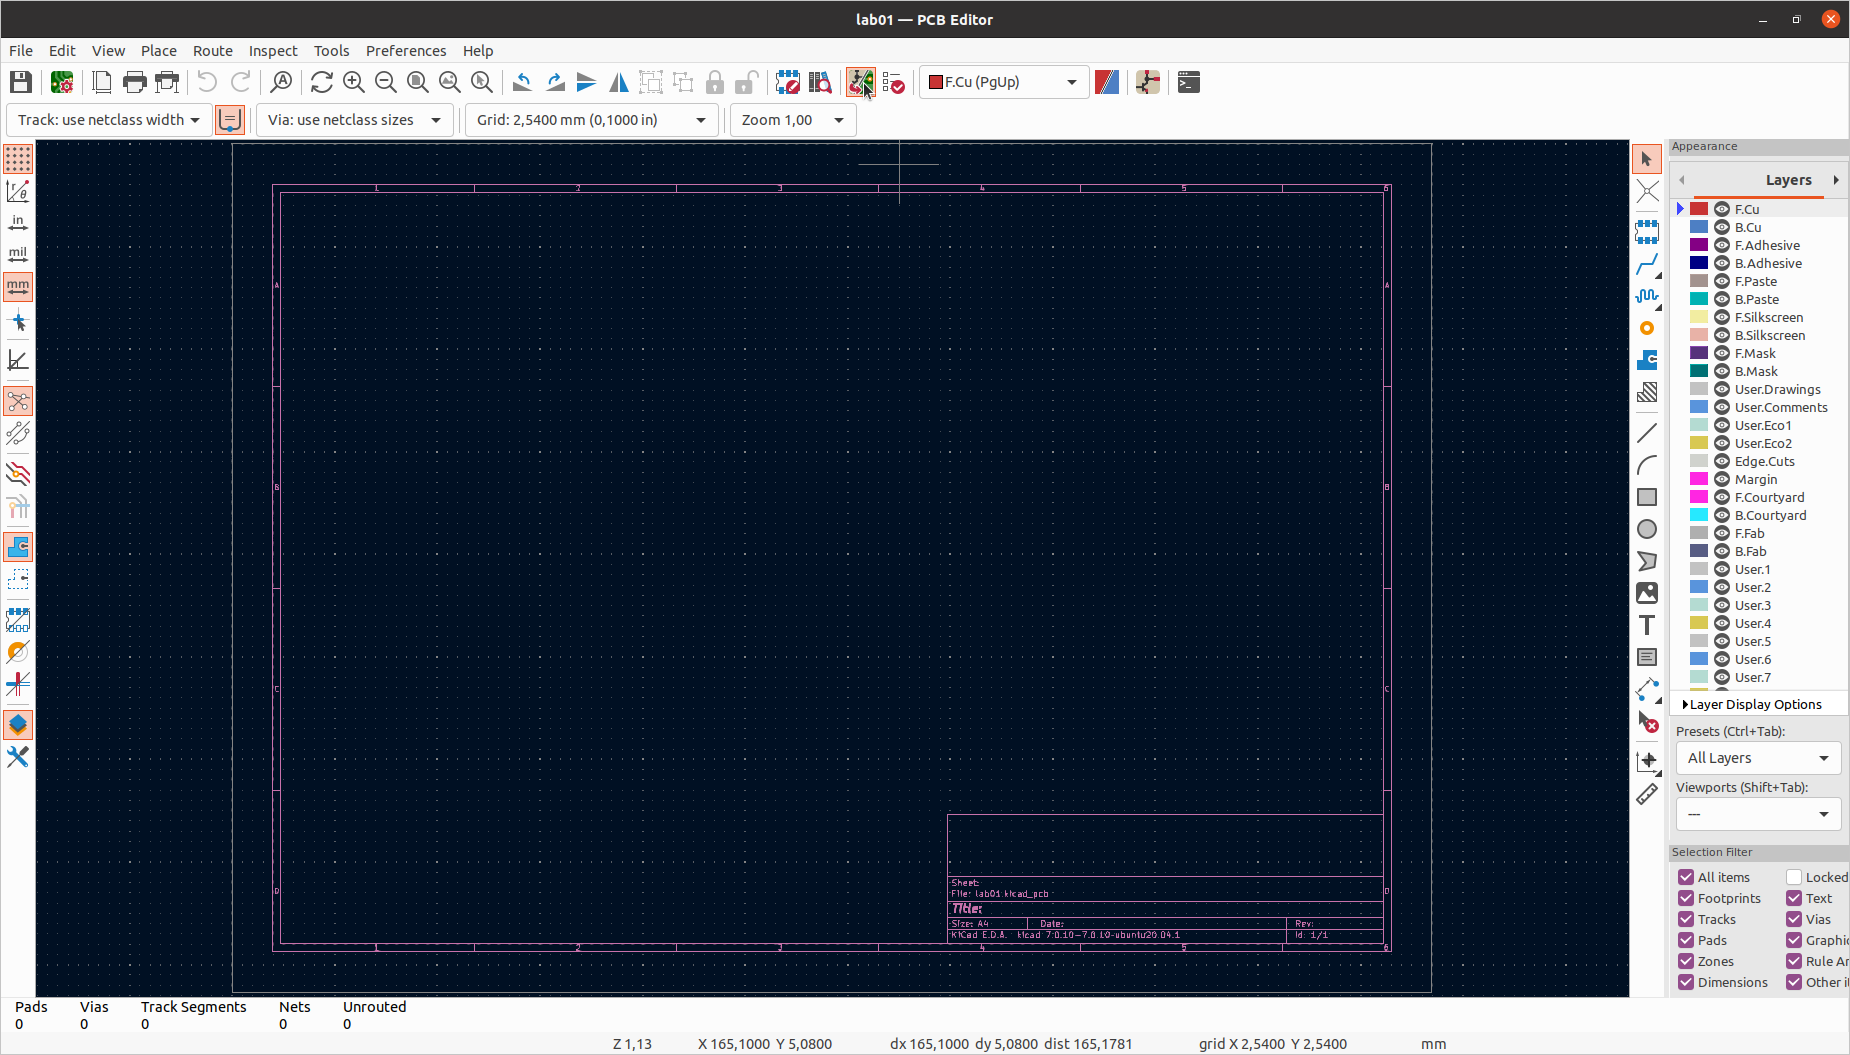Activate the Add Via tool
Image resolution: width=1850 pixels, height=1055 pixels.
1647,328
